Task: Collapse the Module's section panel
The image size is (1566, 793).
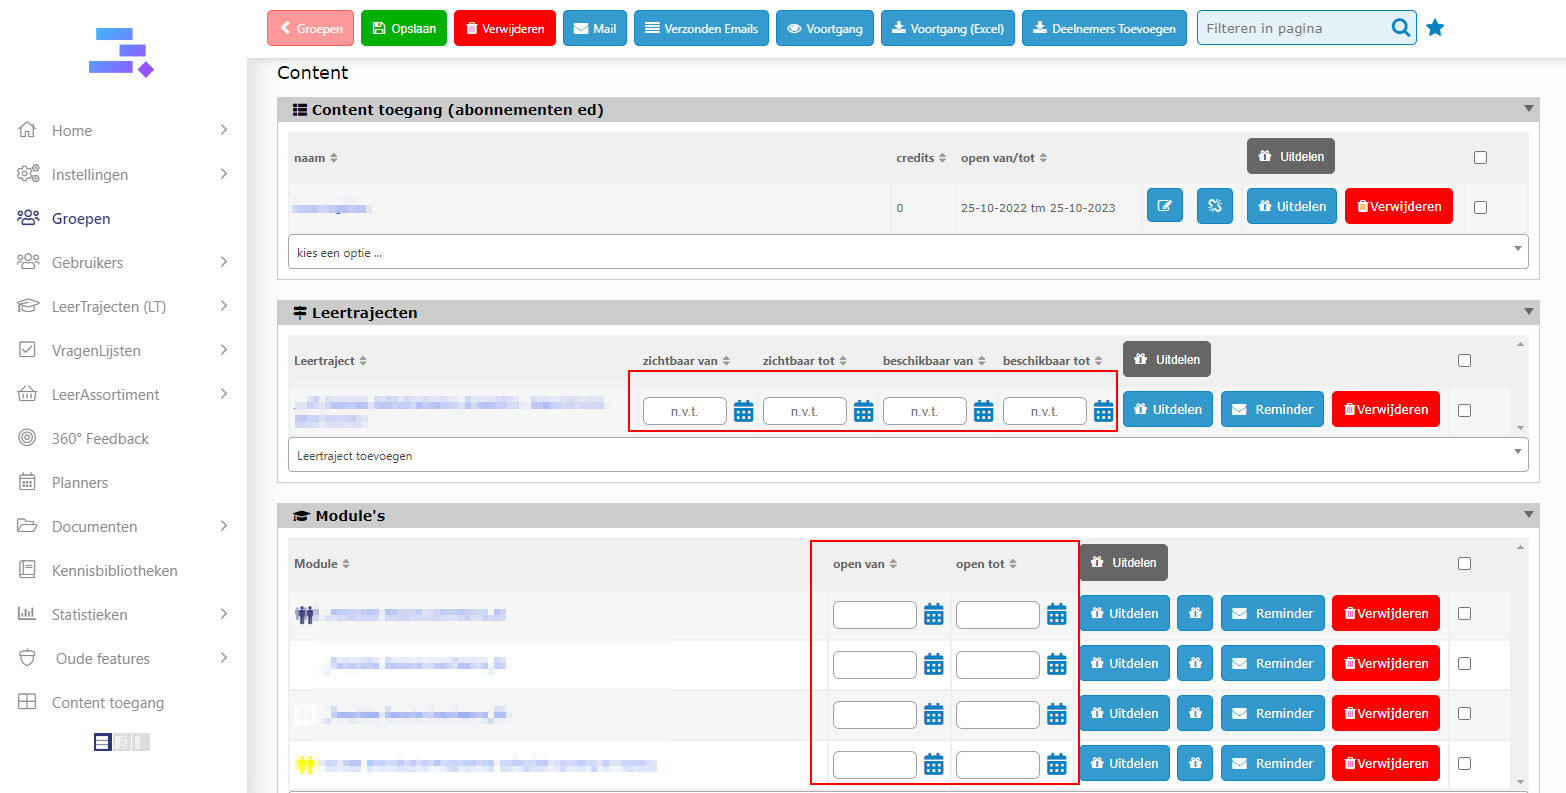Action: click(x=1528, y=515)
